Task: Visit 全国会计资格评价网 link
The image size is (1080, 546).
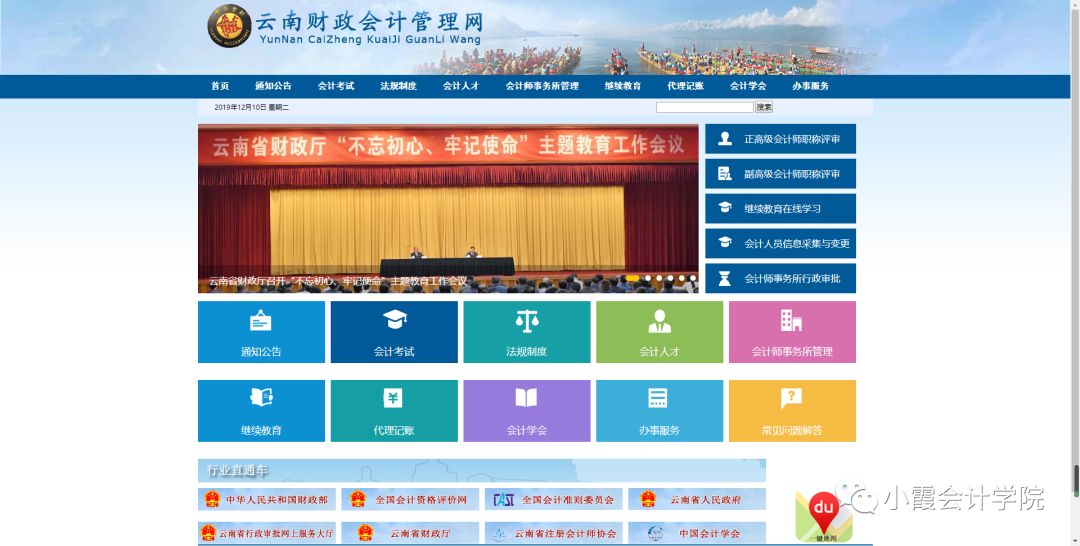Action: tap(410, 500)
